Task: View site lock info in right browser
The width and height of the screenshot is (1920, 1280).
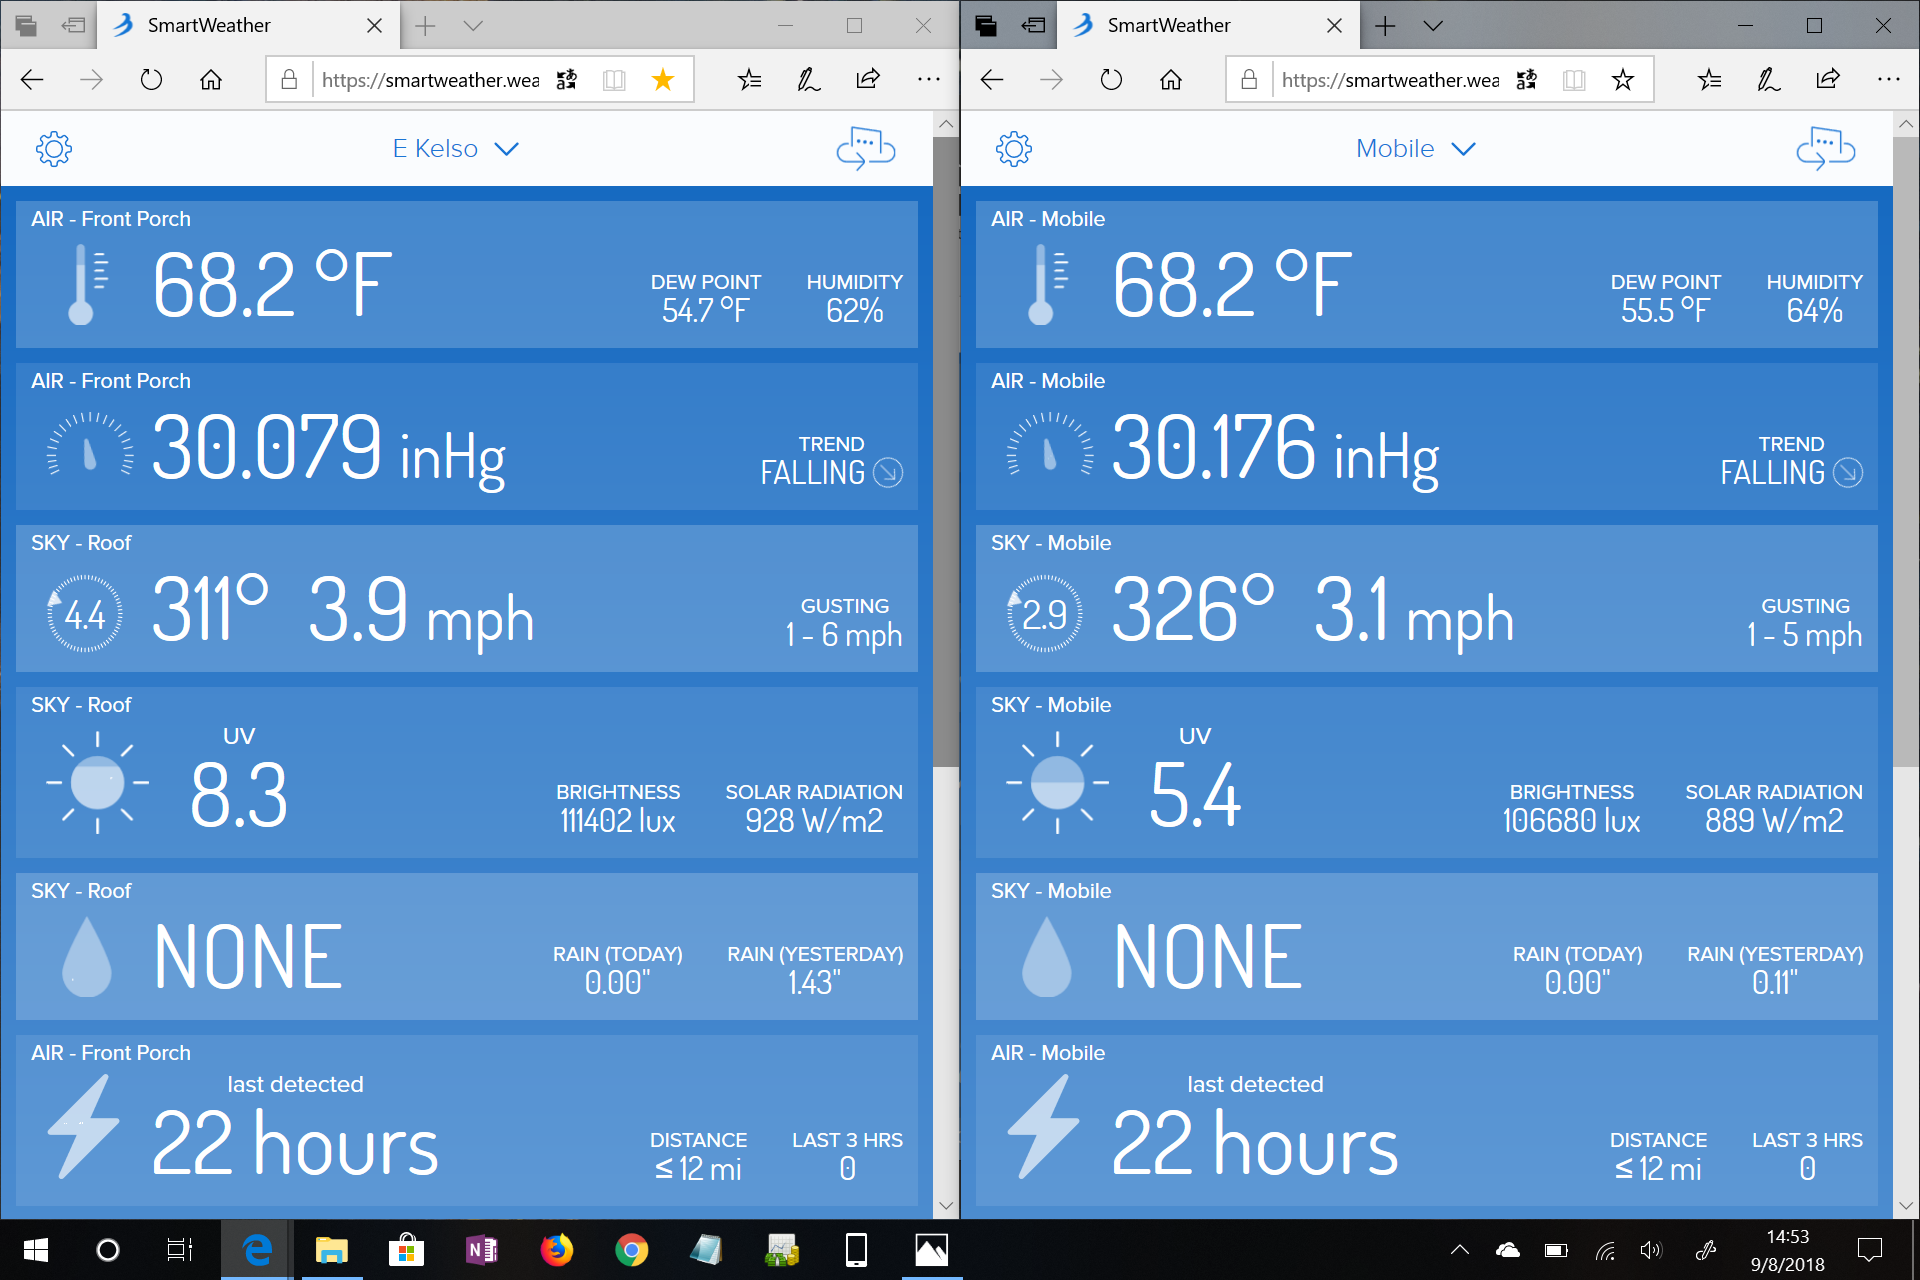Action: click(1249, 80)
